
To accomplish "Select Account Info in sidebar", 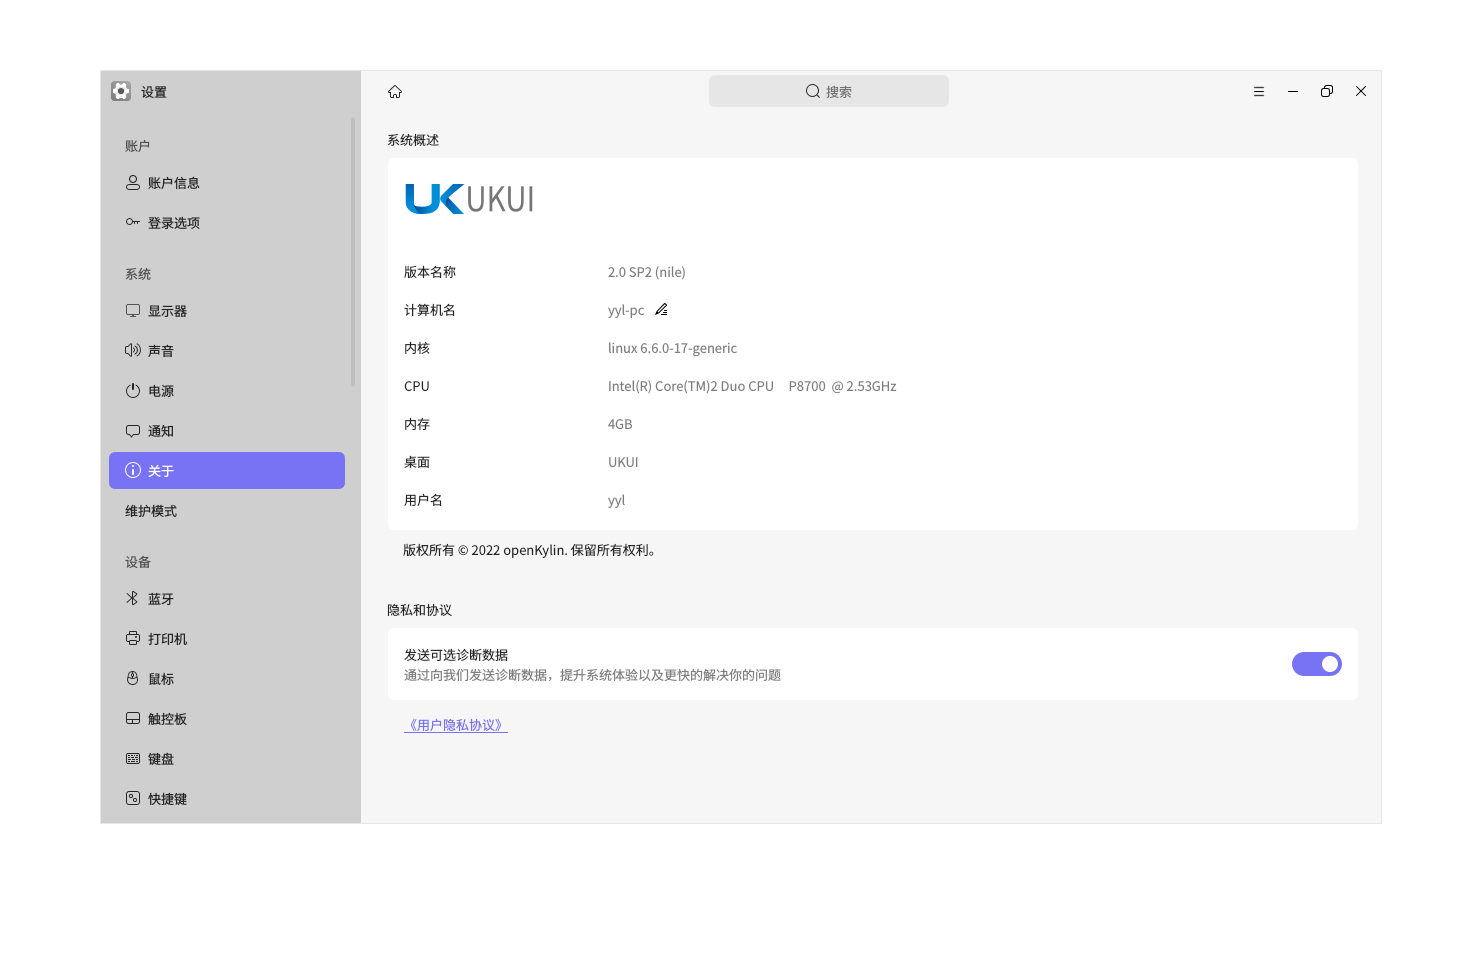I will point(173,183).
